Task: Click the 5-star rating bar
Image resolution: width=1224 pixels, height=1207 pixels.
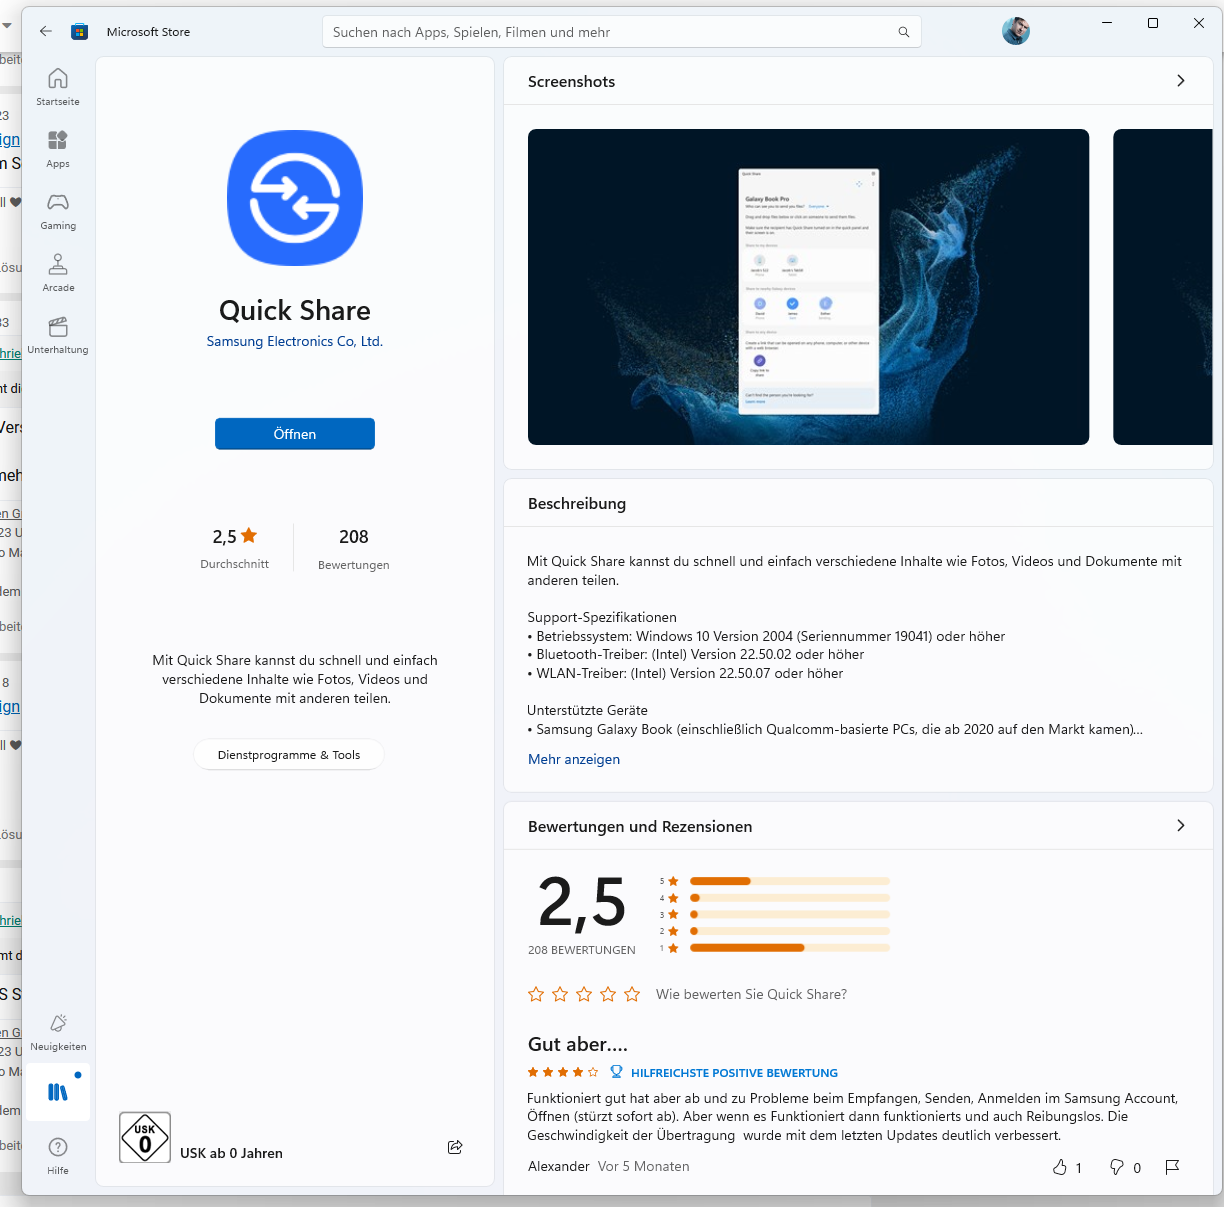Action: pos(790,881)
